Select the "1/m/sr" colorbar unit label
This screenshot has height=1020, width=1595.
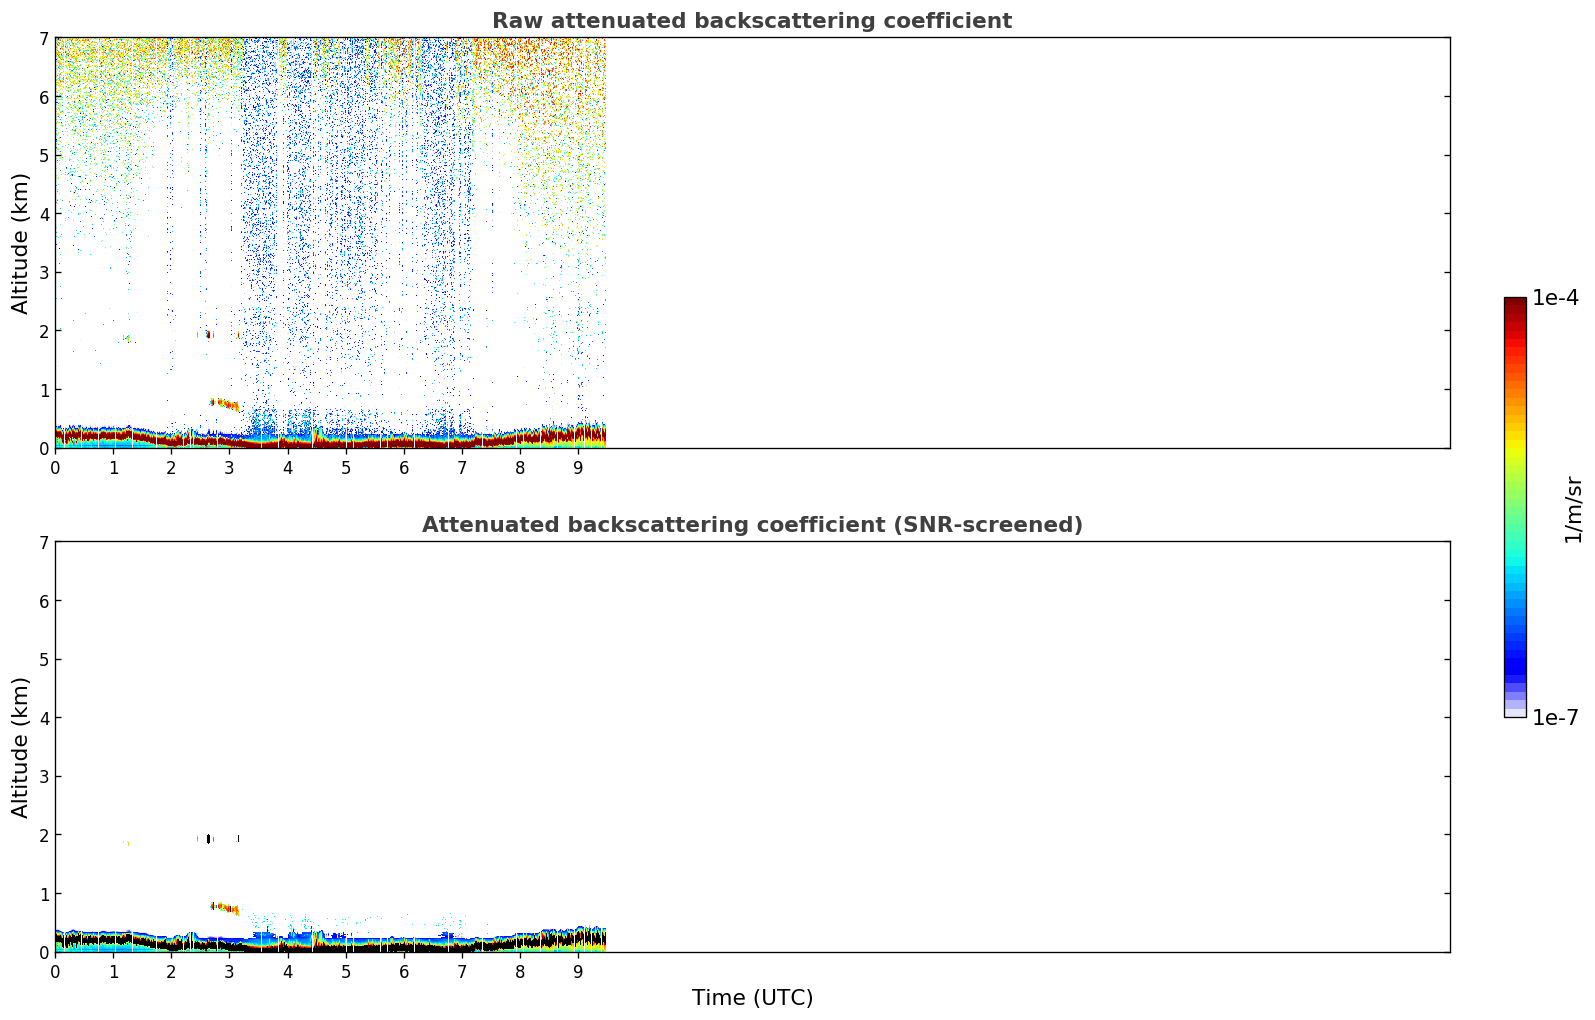click(x=1573, y=509)
